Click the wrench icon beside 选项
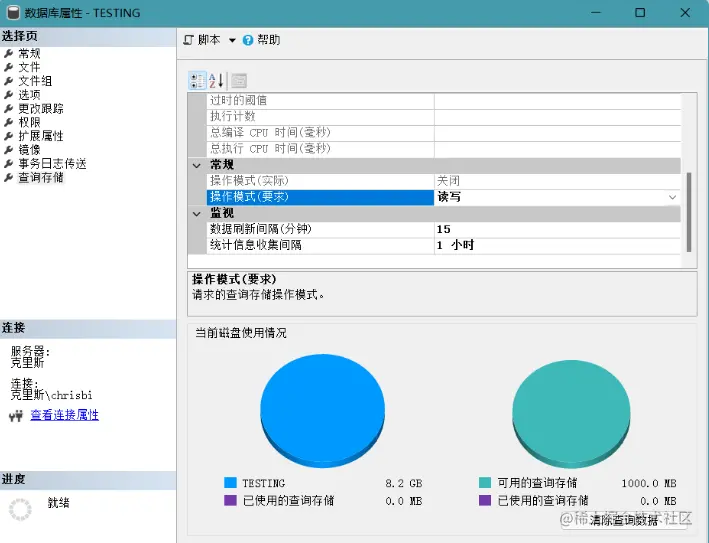This screenshot has height=543, width=709. coord(8,95)
